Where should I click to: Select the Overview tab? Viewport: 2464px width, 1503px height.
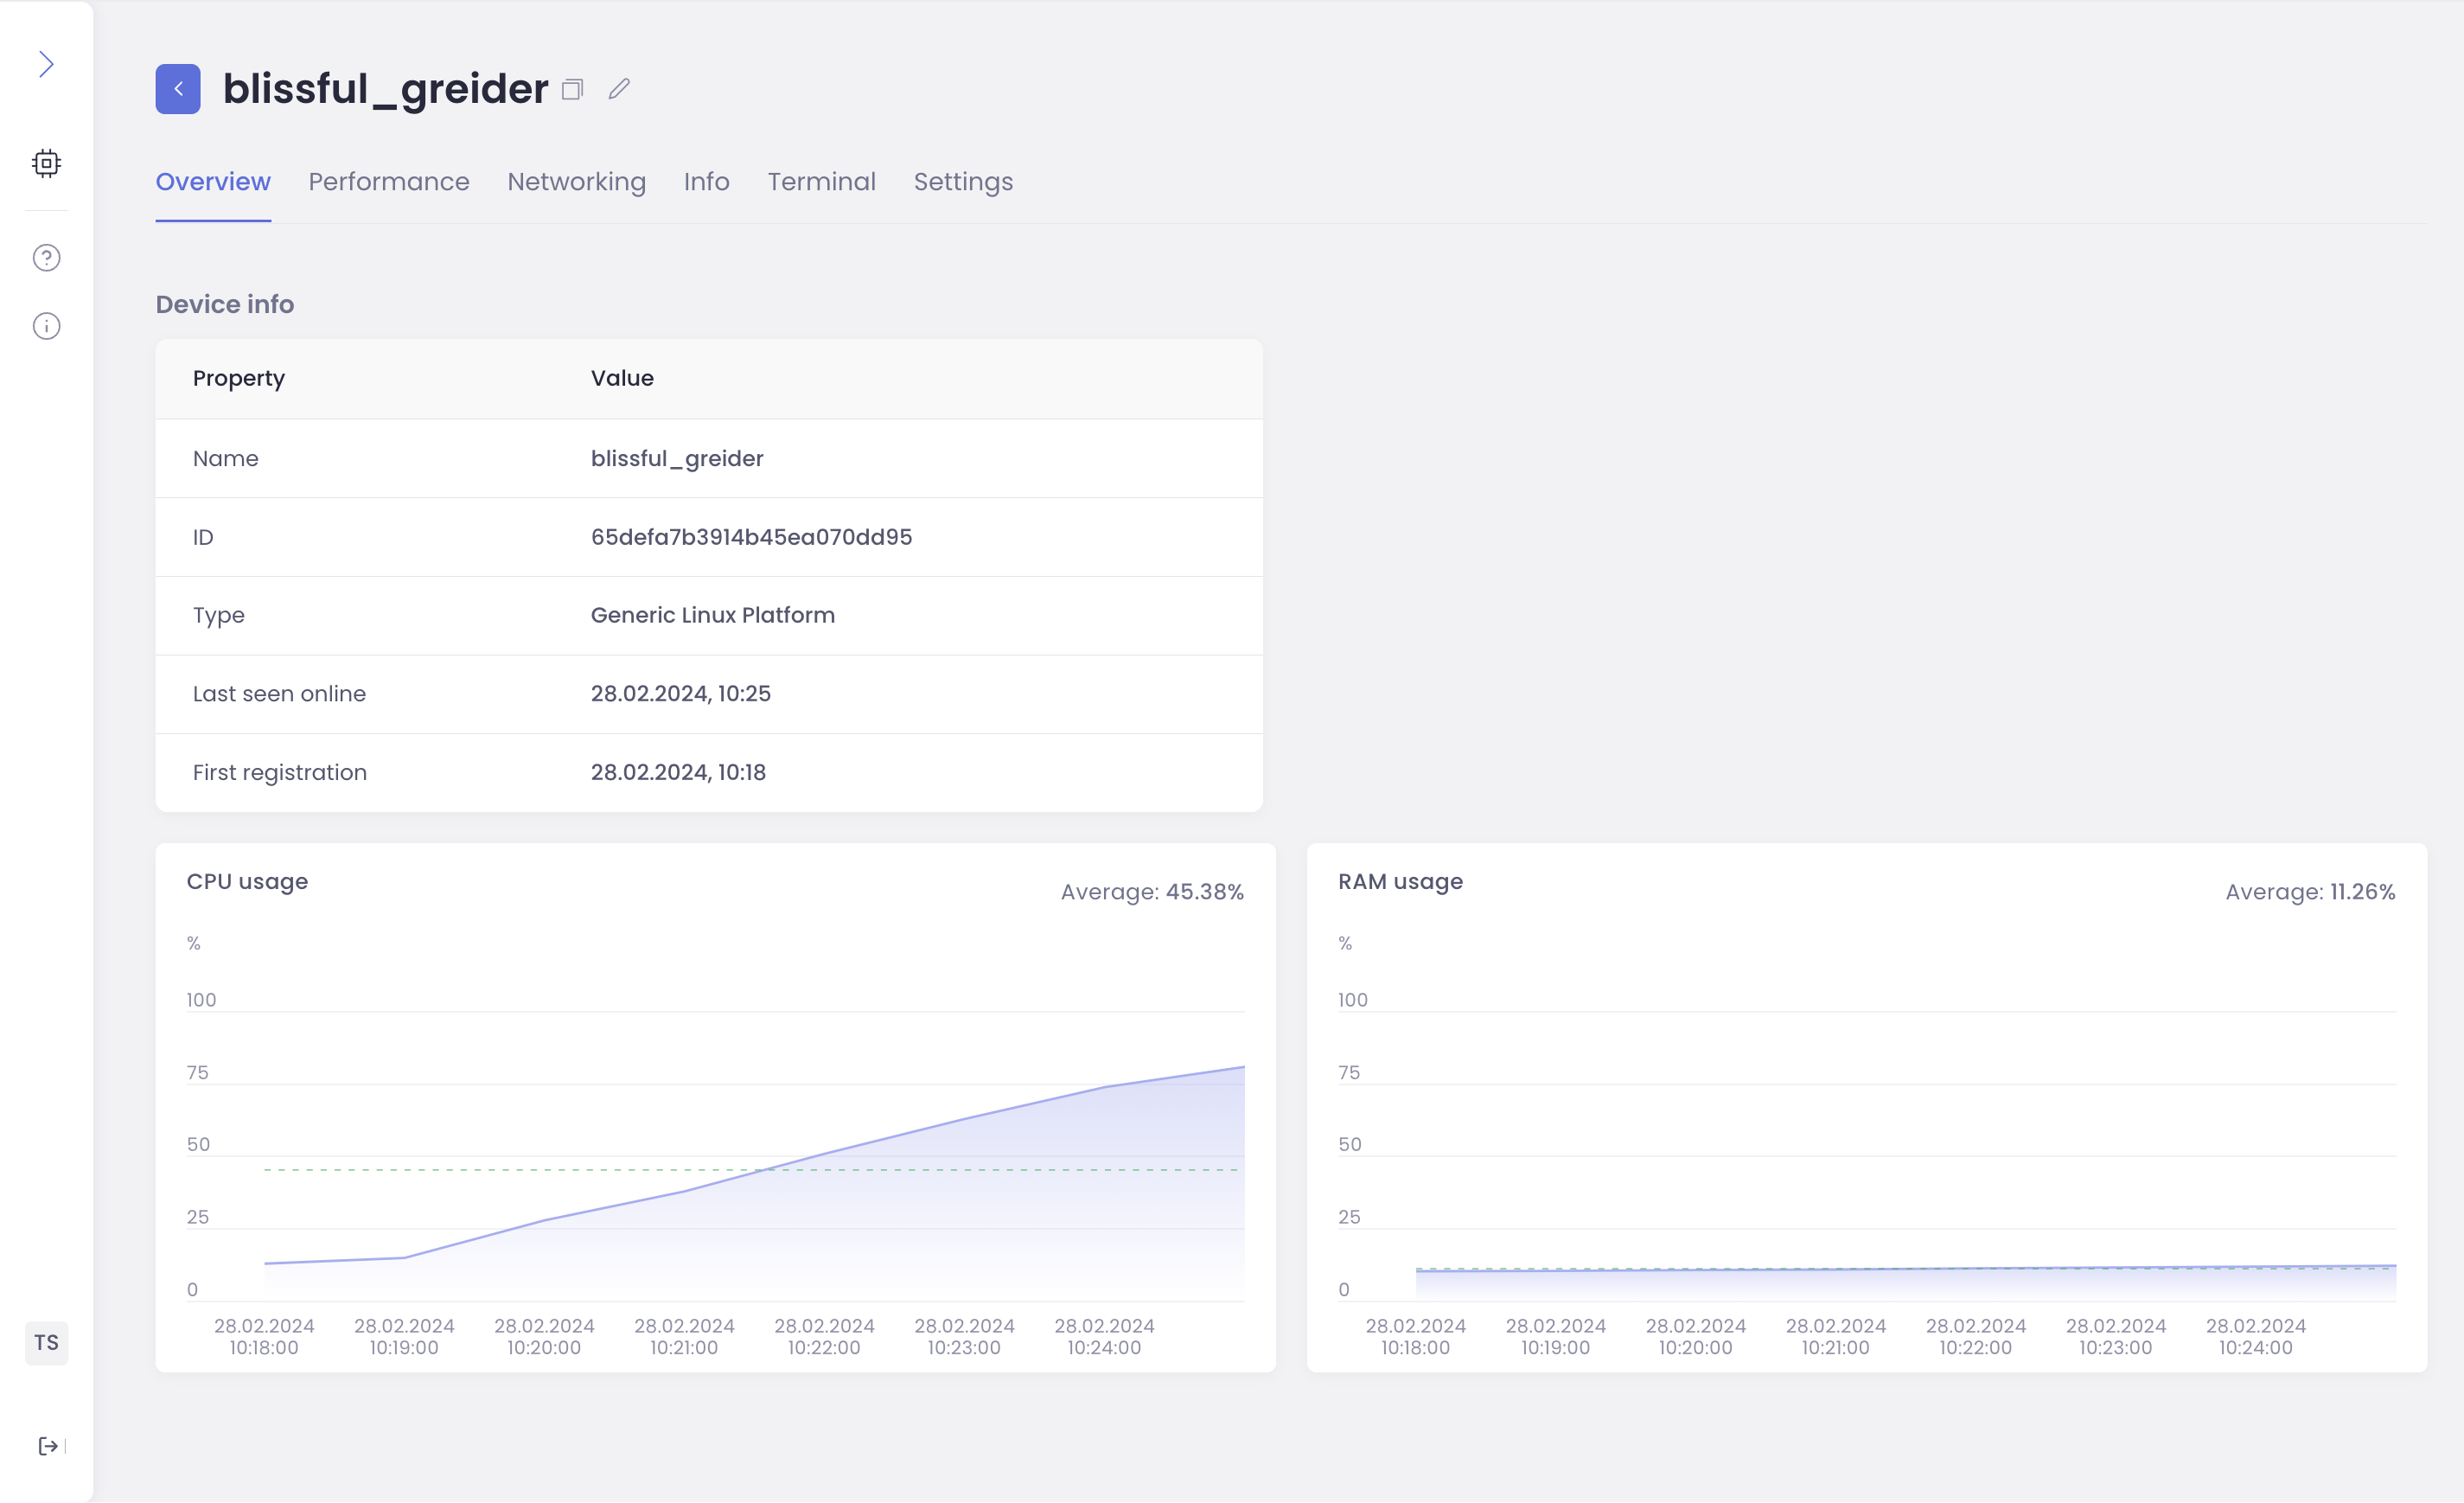point(213,182)
